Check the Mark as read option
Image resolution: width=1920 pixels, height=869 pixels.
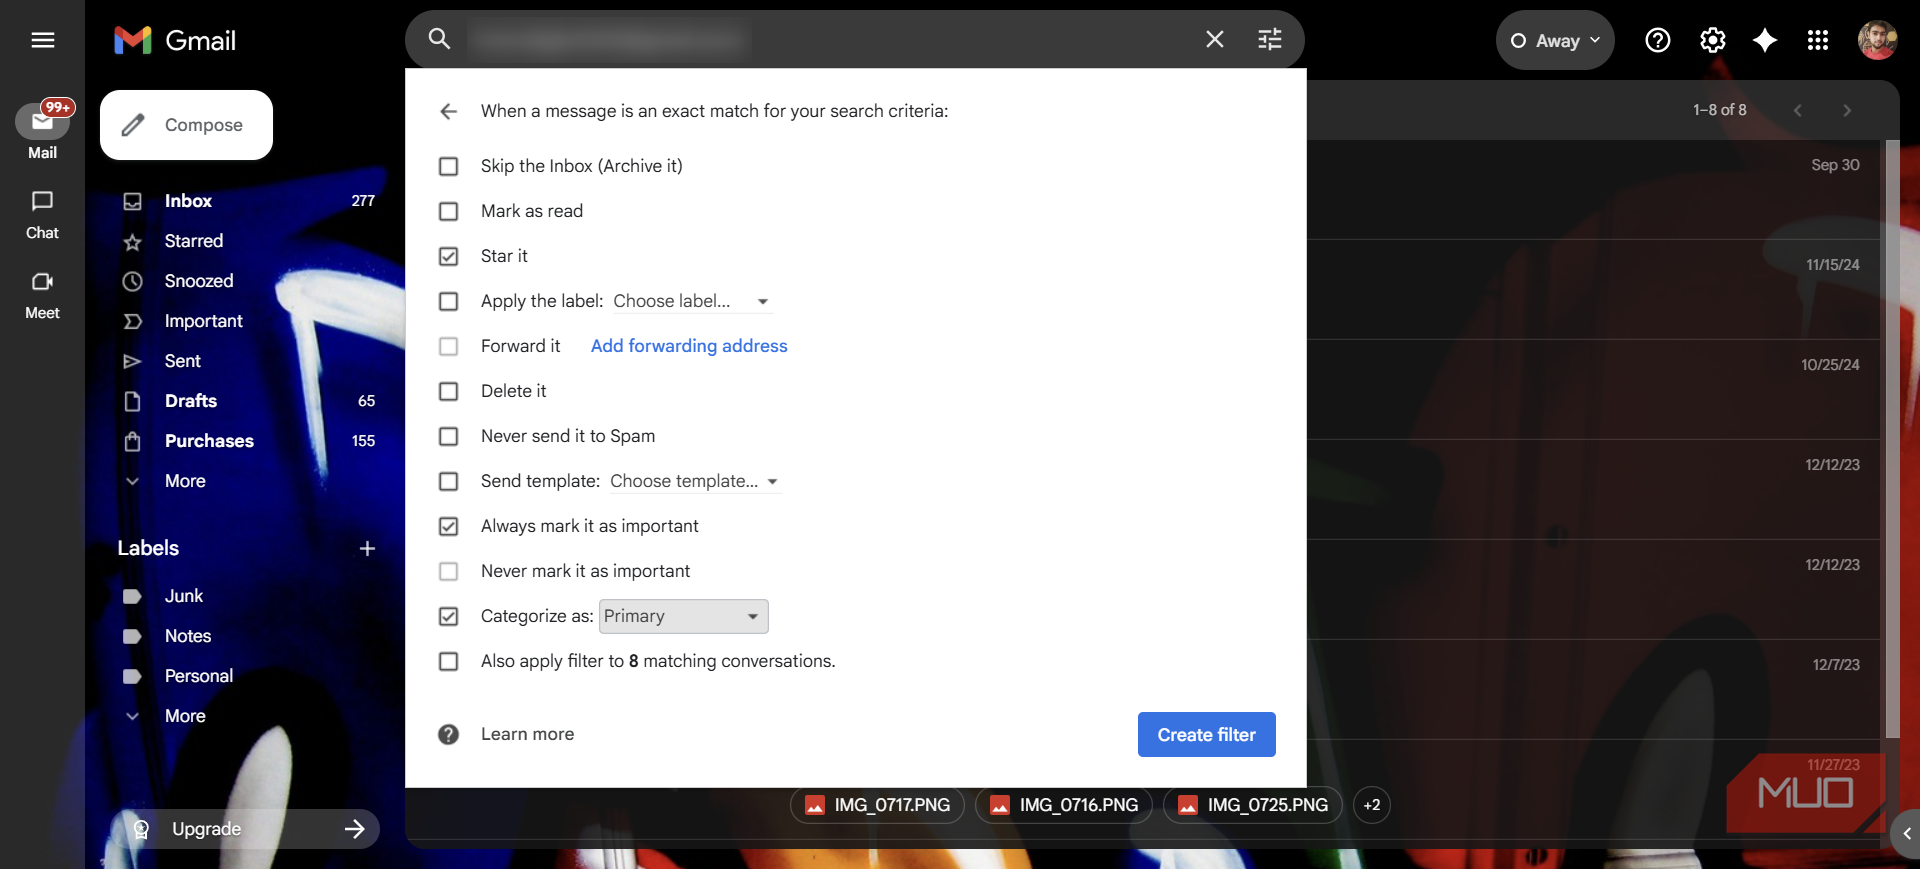(449, 211)
